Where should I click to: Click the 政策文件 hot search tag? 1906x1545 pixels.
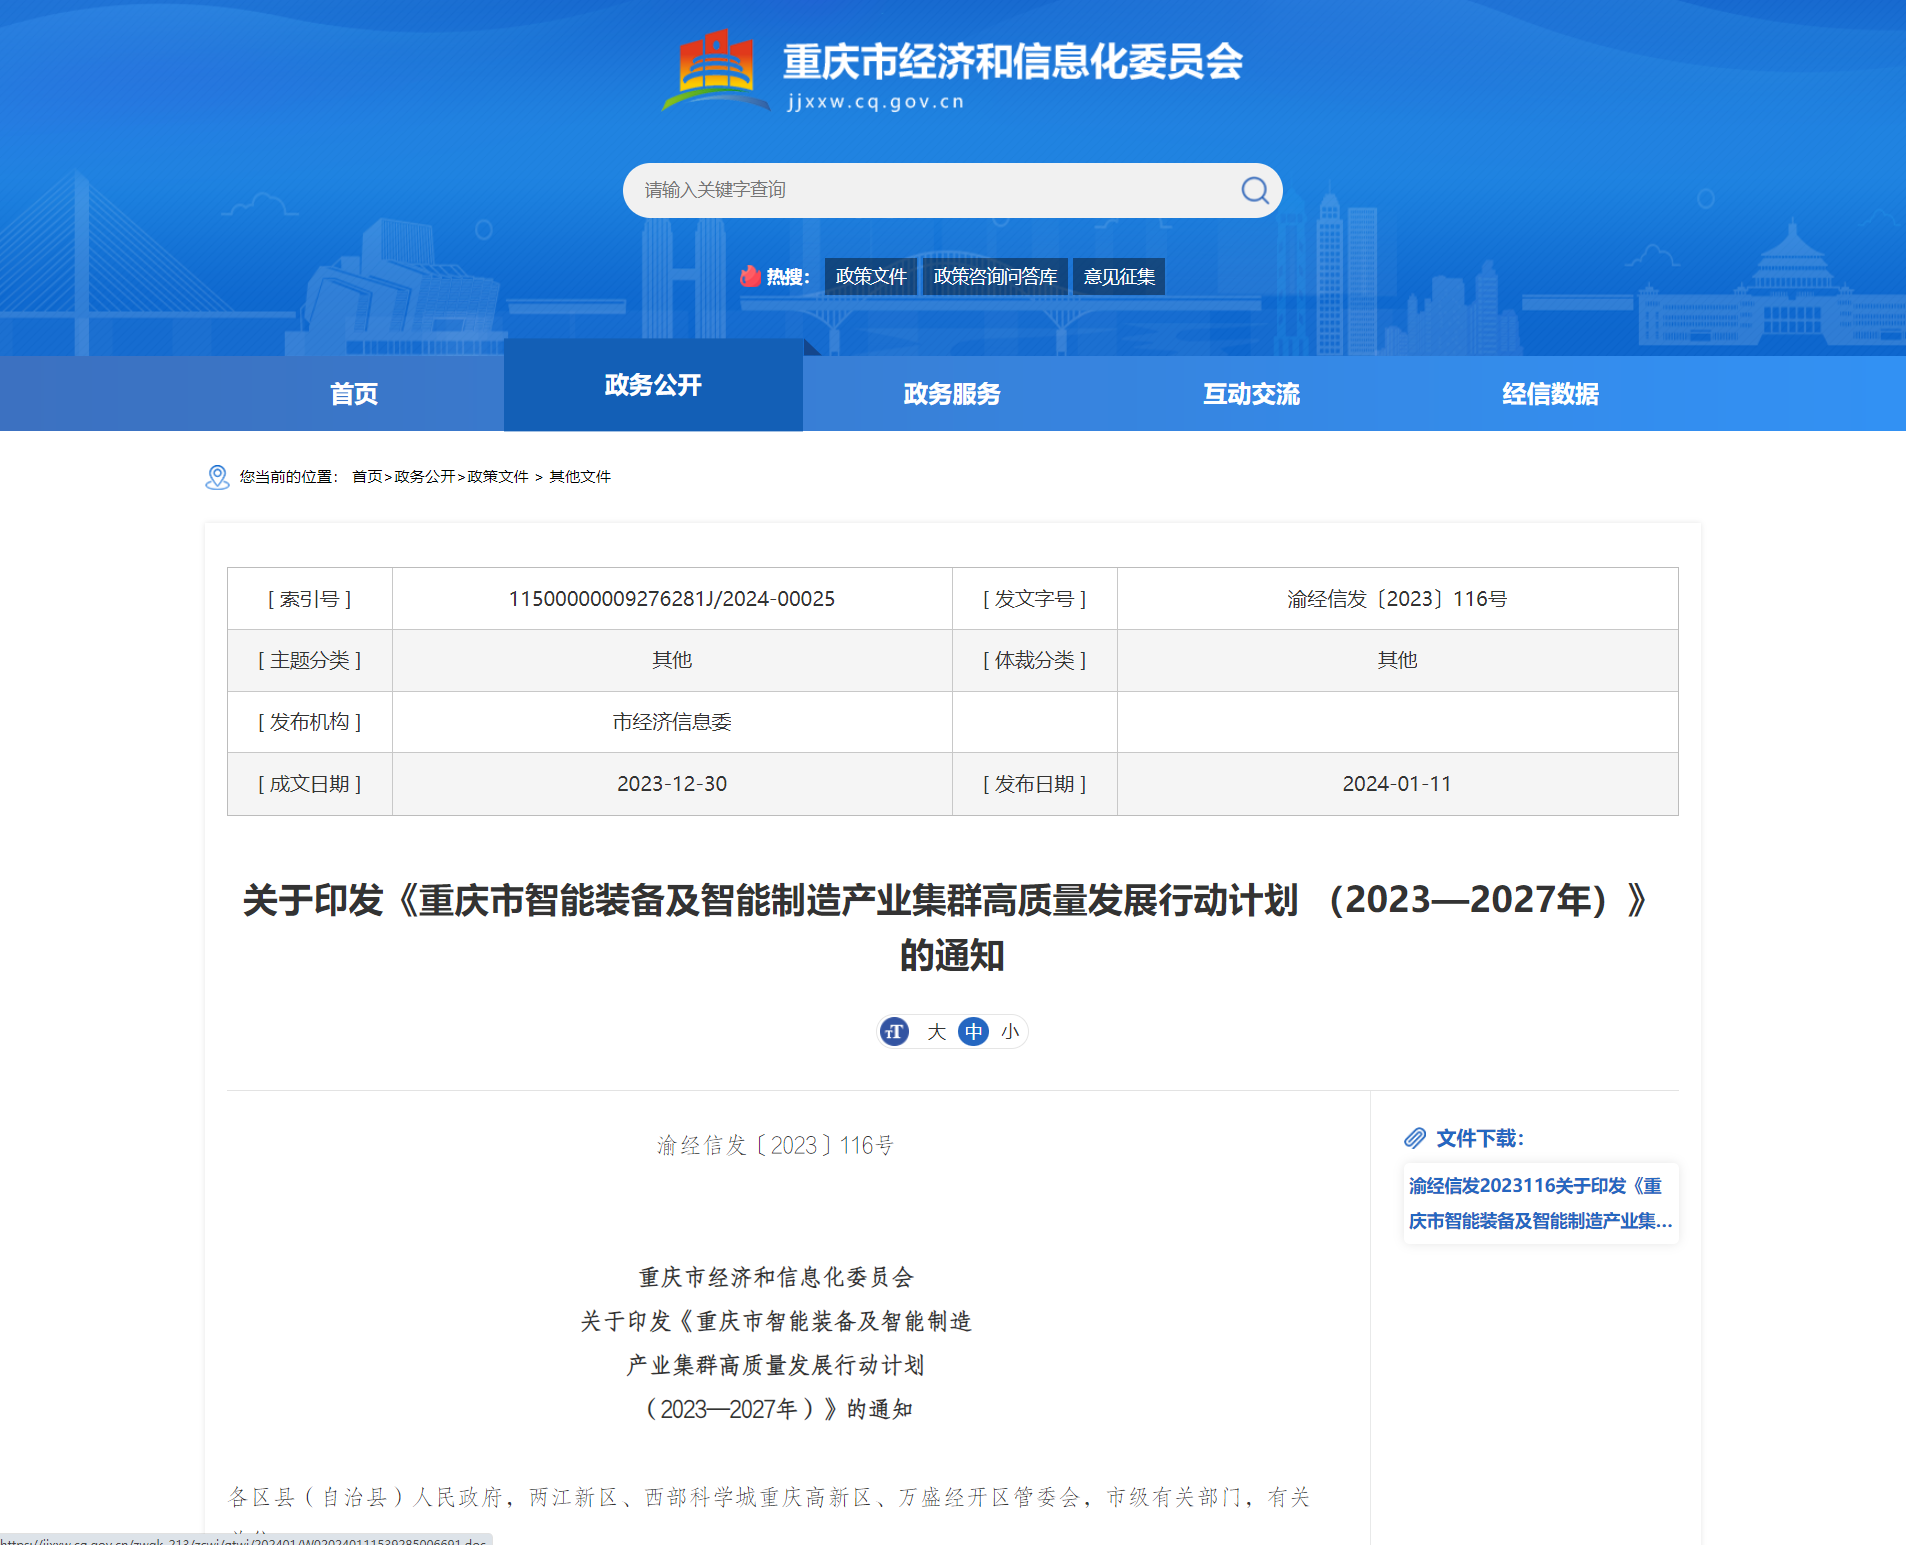click(x=870, y=276)
